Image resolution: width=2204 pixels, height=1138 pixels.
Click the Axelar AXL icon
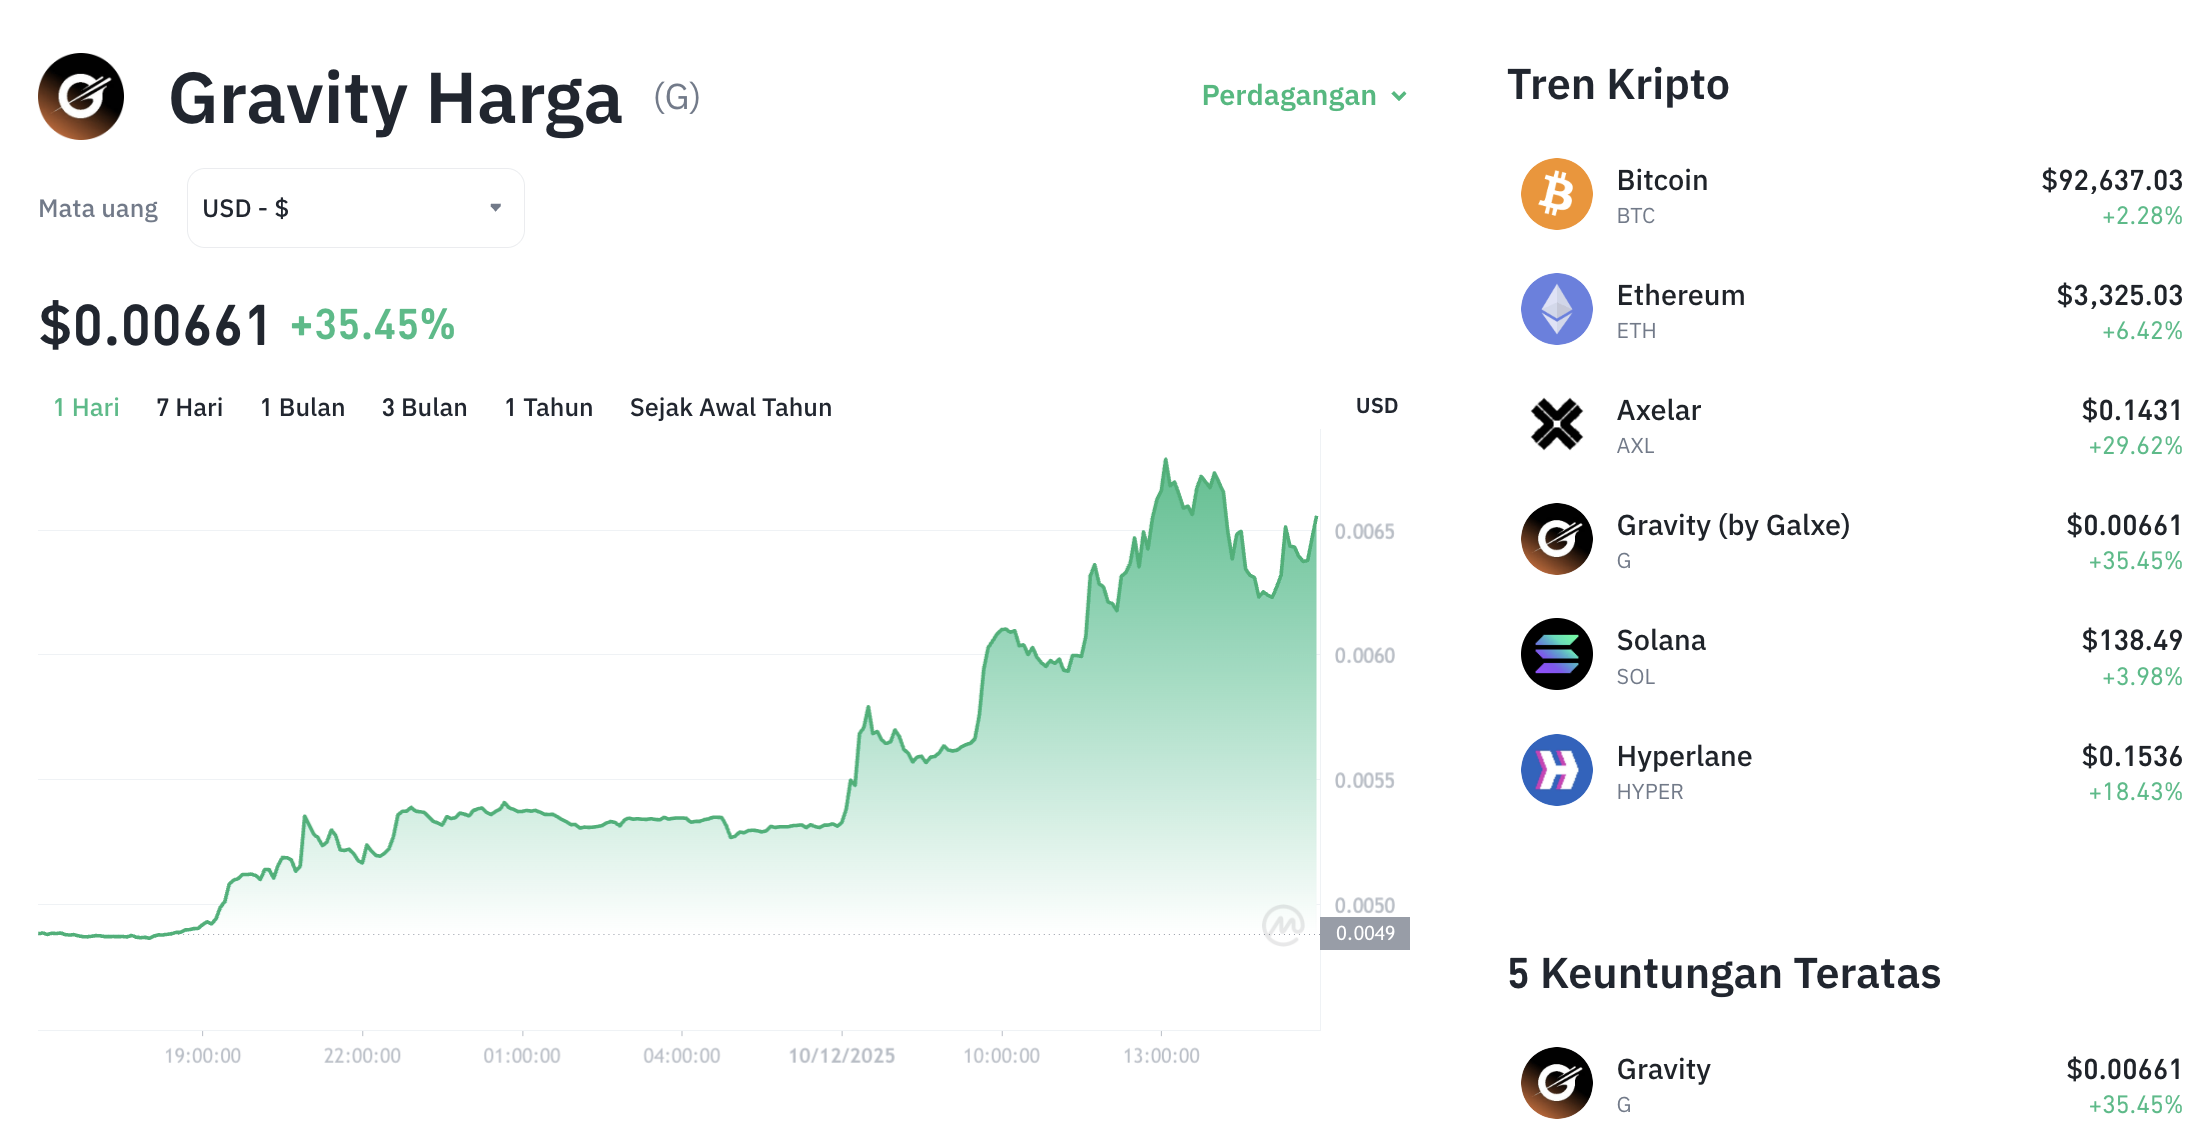(1556, 424)
